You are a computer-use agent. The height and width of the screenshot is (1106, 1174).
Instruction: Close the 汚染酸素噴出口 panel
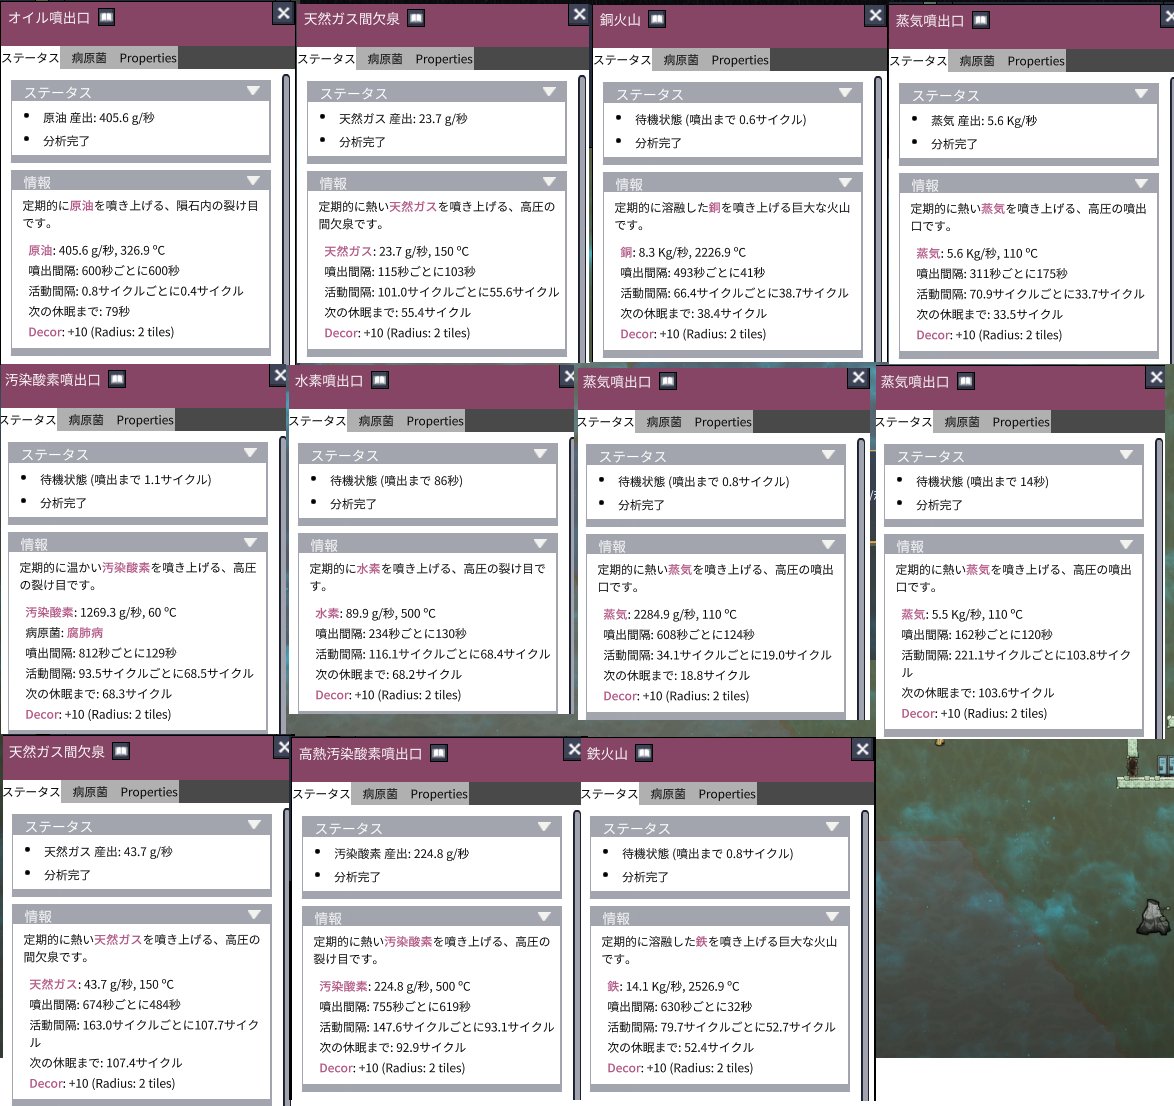tap(279, 375)
